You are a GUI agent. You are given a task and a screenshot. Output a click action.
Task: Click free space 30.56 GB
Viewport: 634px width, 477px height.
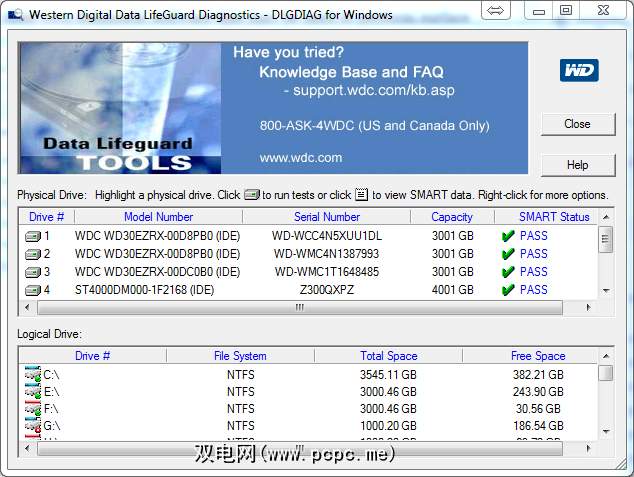(x=538, y=409)
